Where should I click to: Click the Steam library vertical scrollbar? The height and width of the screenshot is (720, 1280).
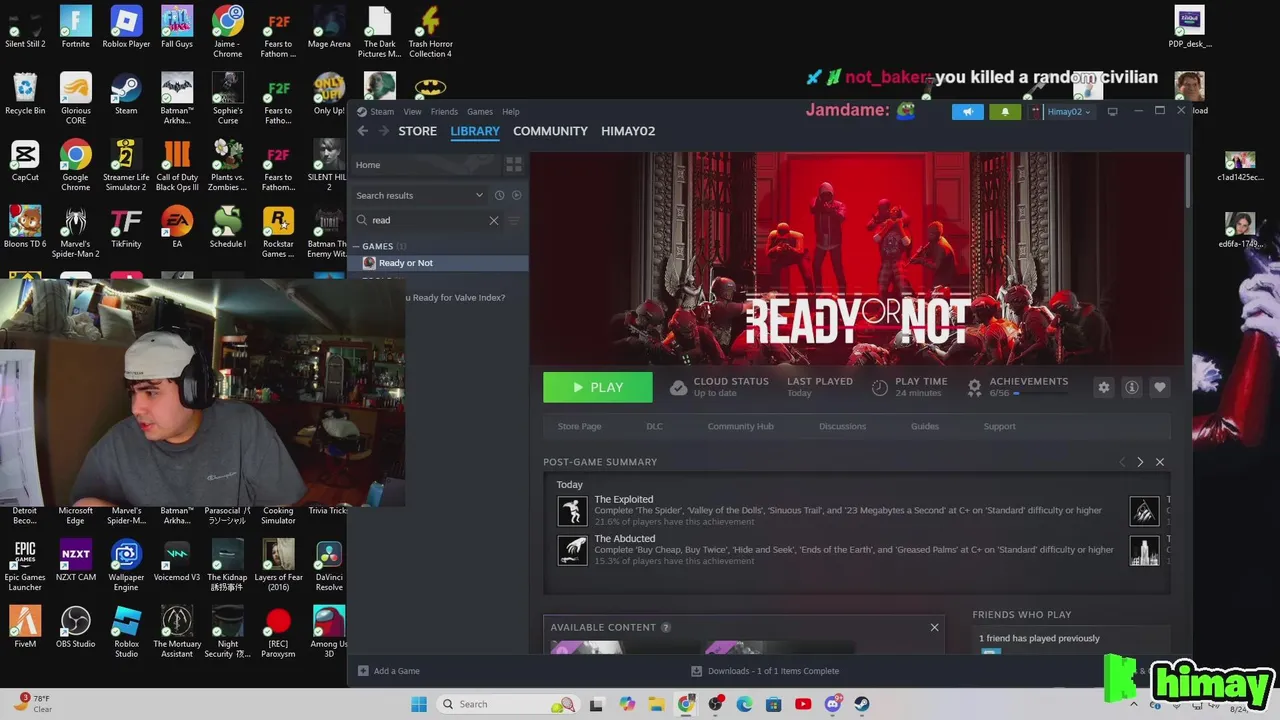pos(1187,180)
